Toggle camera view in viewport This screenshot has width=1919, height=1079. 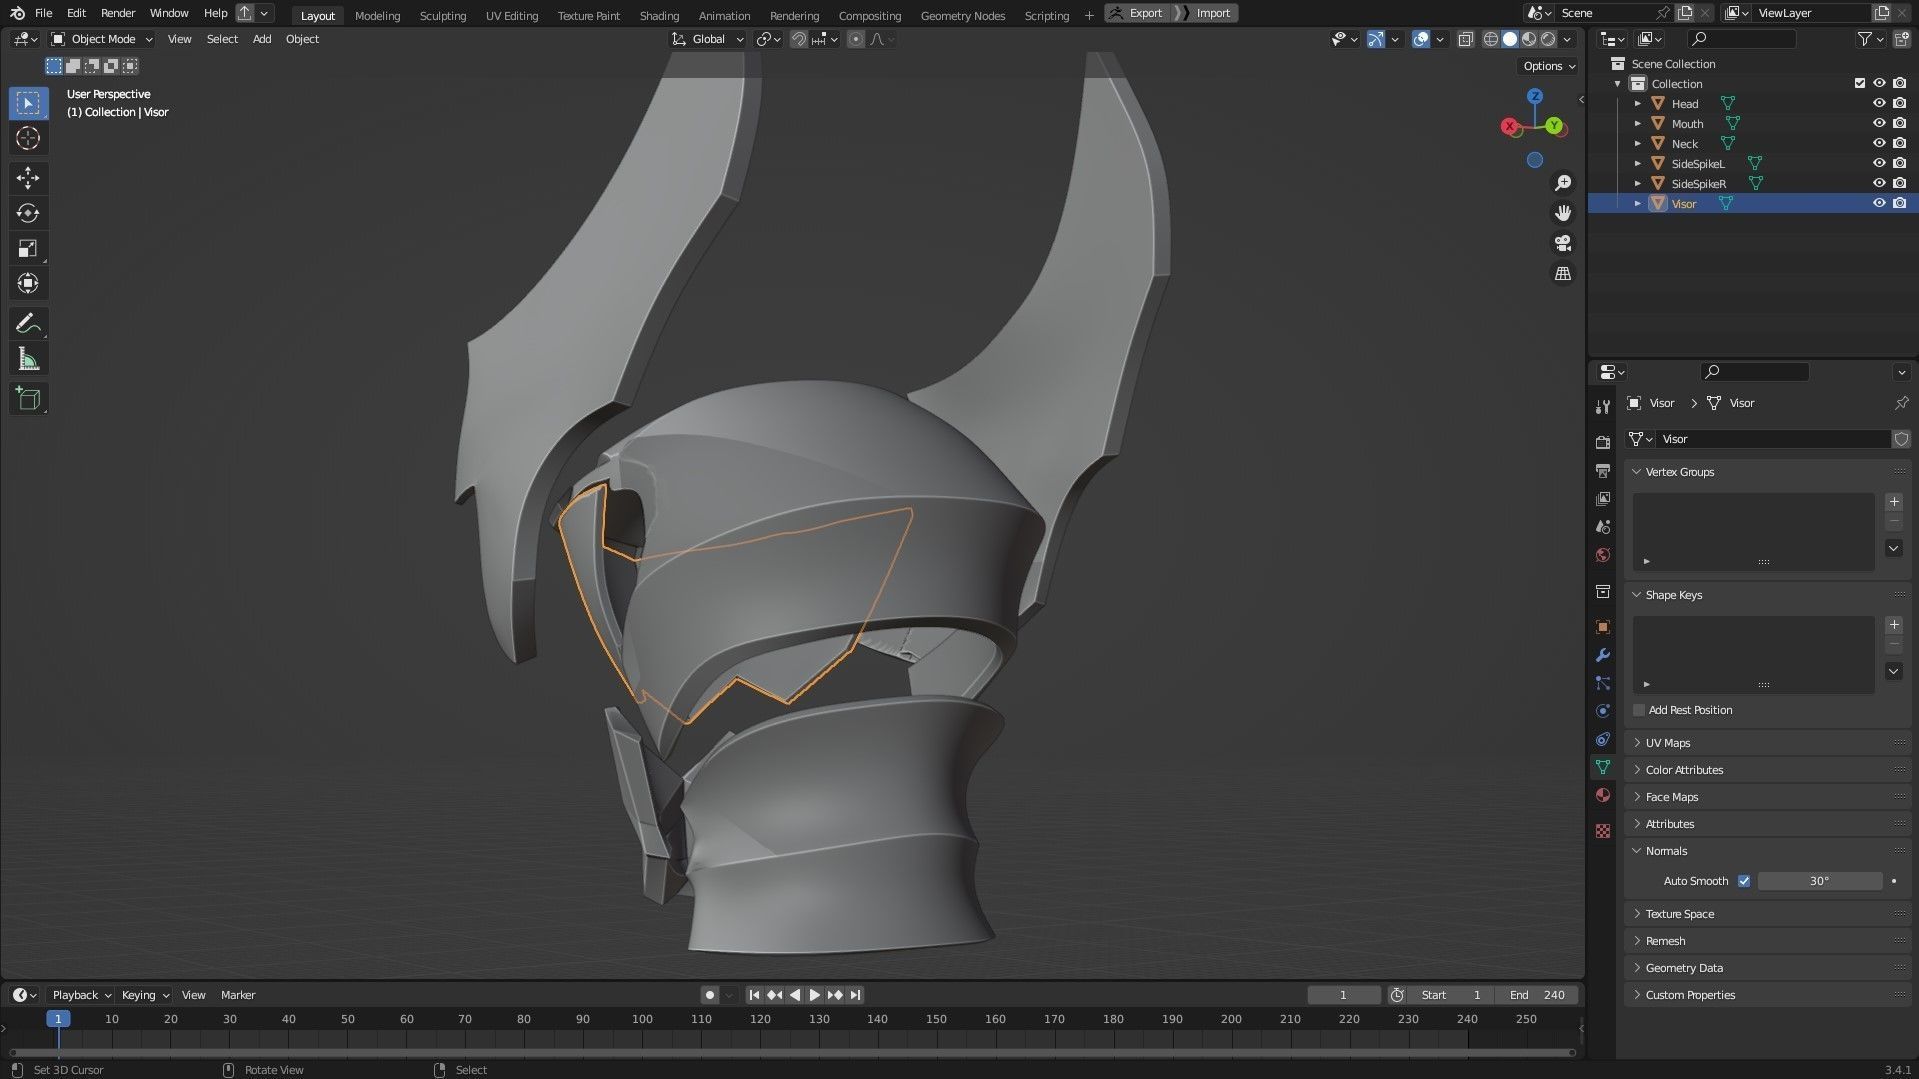1562,243
